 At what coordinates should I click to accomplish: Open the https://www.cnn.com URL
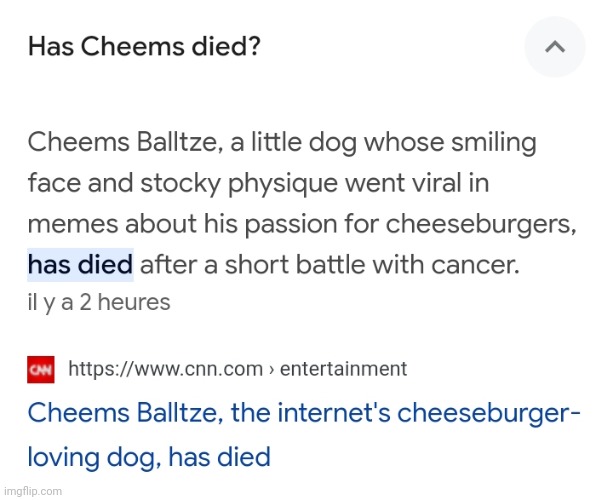pos(165,369)
